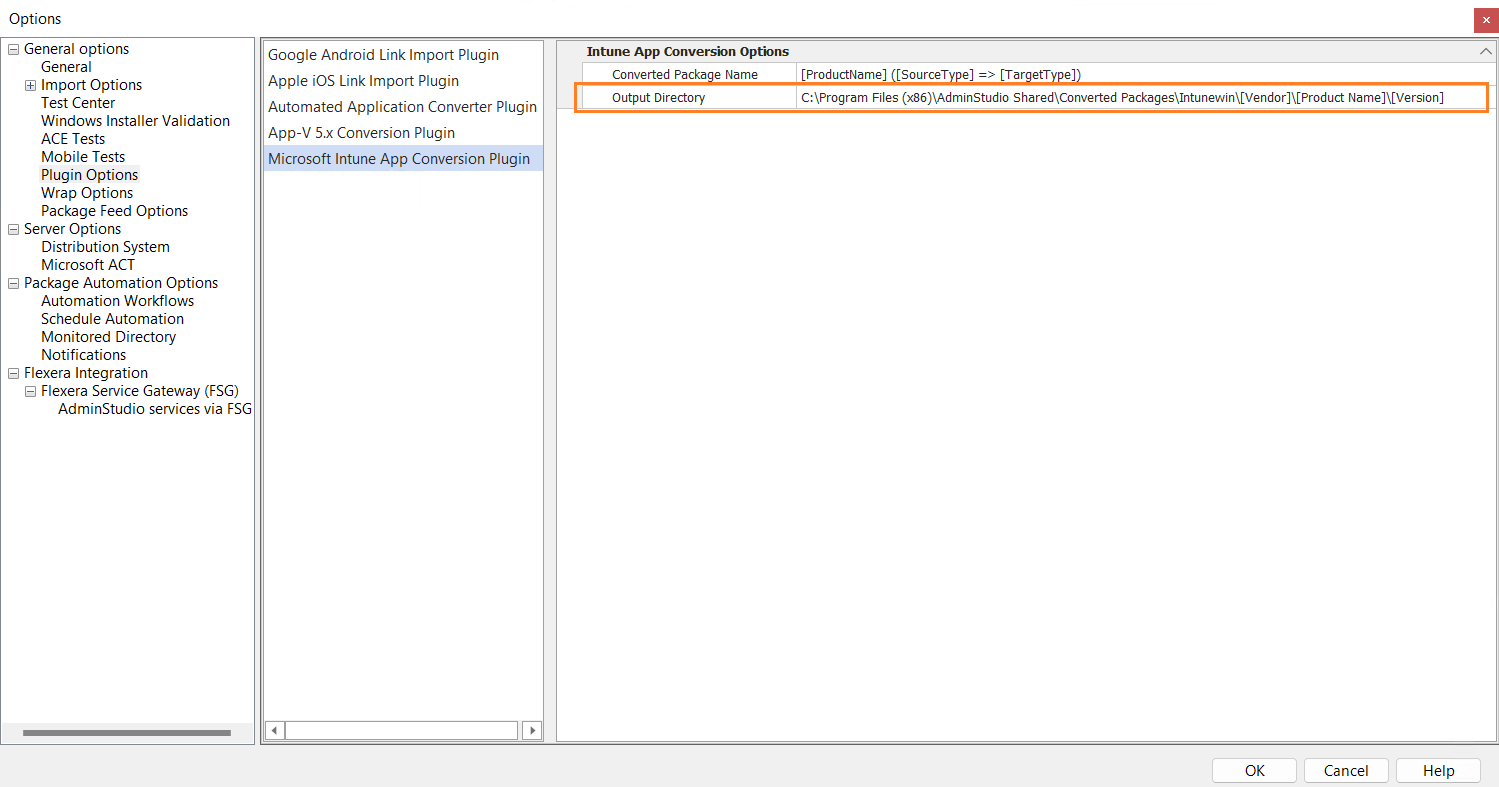Select the Converted Package Name label
The width and height of the screenshot is (1499, 787).
(x=685, y=75)
